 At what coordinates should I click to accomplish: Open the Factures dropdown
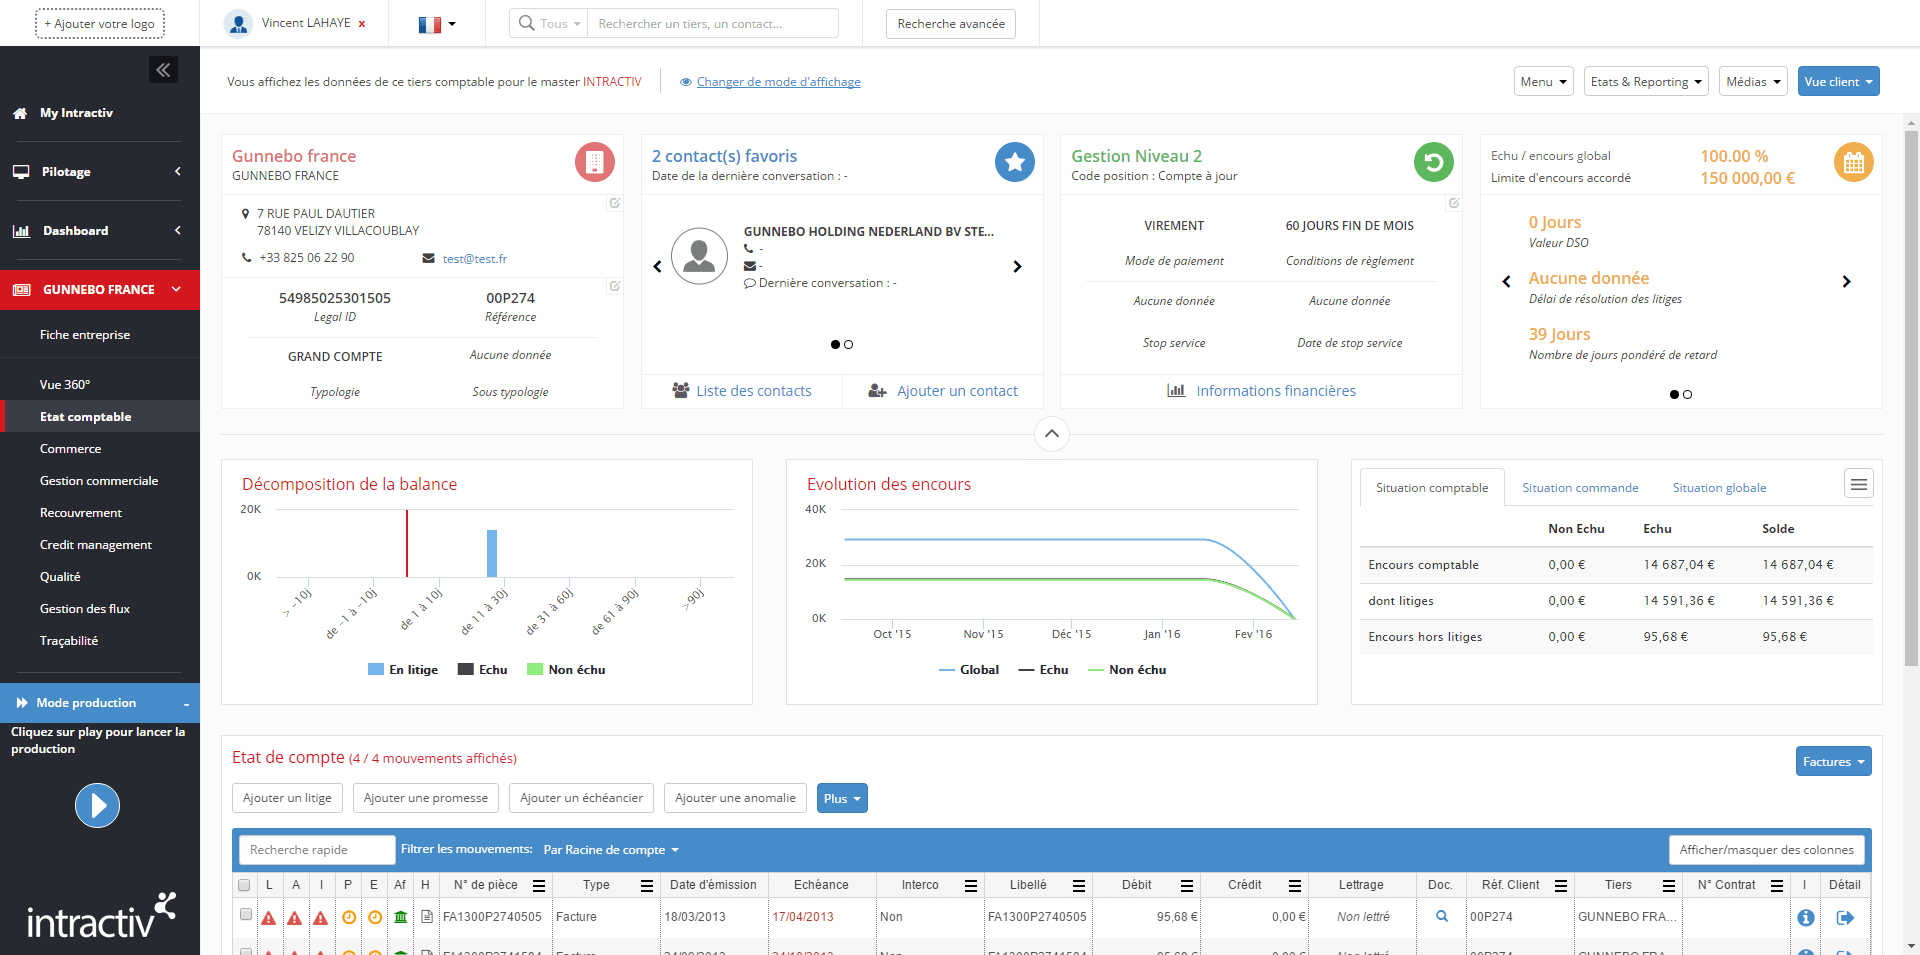click(1832, 761)
